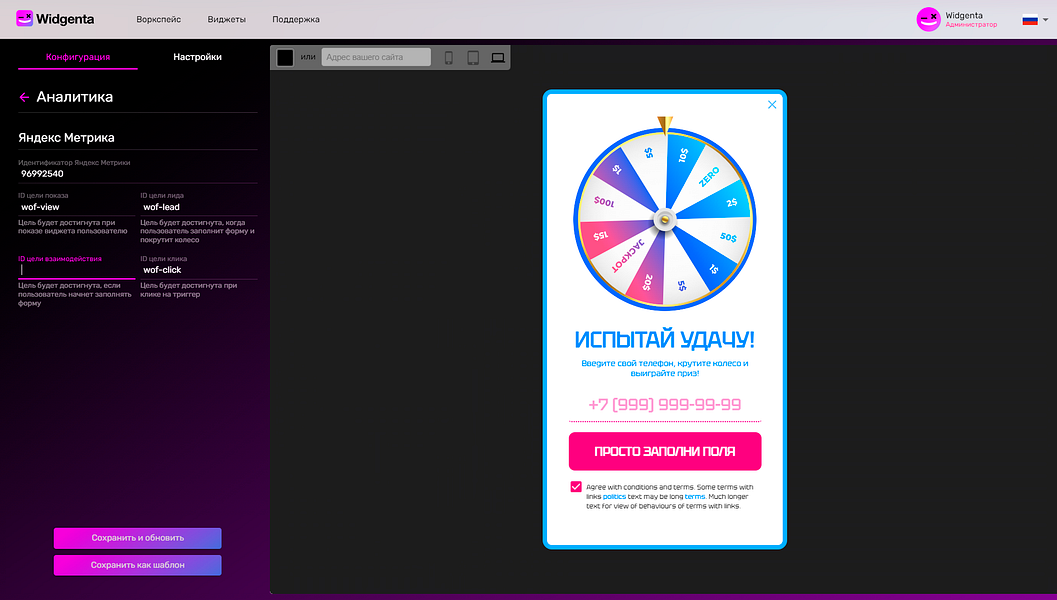Click the Сохранить и обновить button
1057x600 pixels.
138,538
